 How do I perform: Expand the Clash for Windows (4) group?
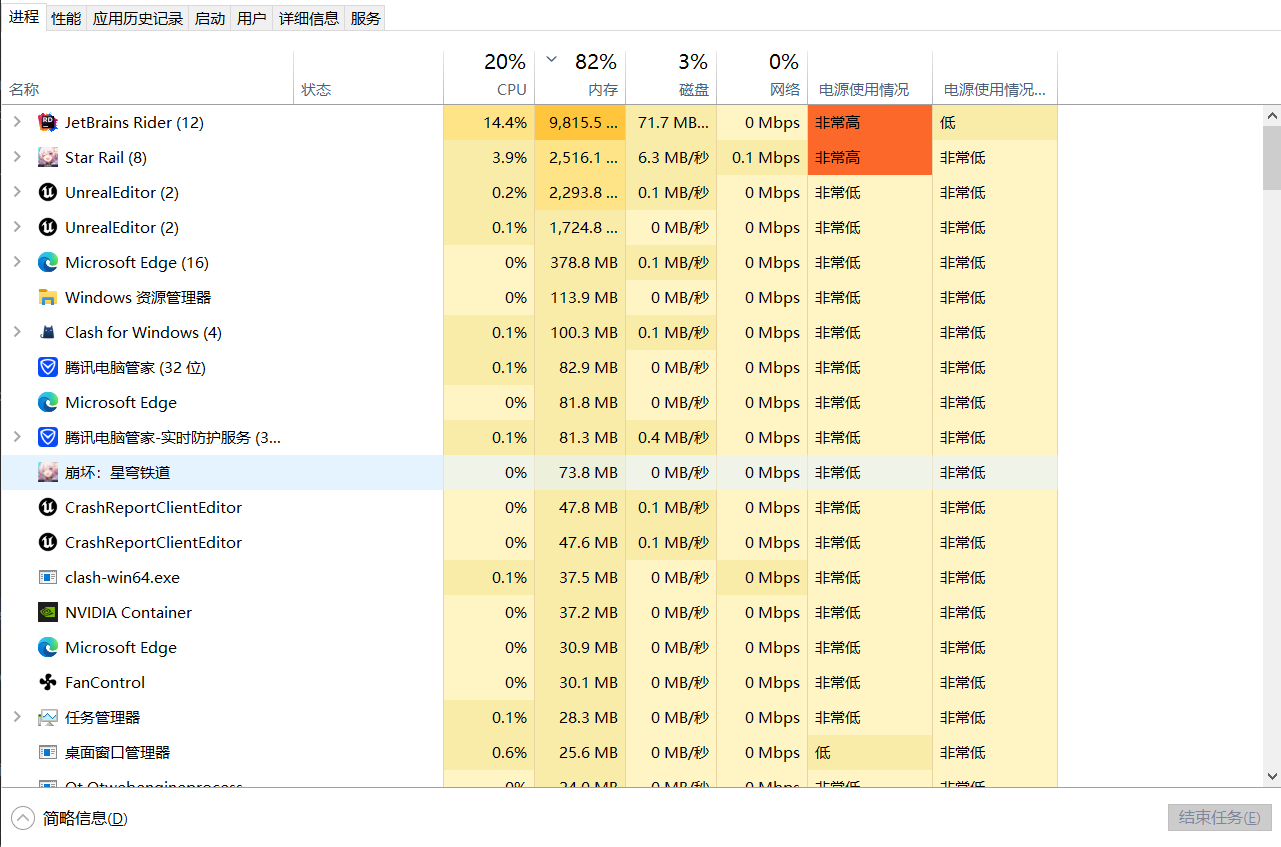[17, 332]
